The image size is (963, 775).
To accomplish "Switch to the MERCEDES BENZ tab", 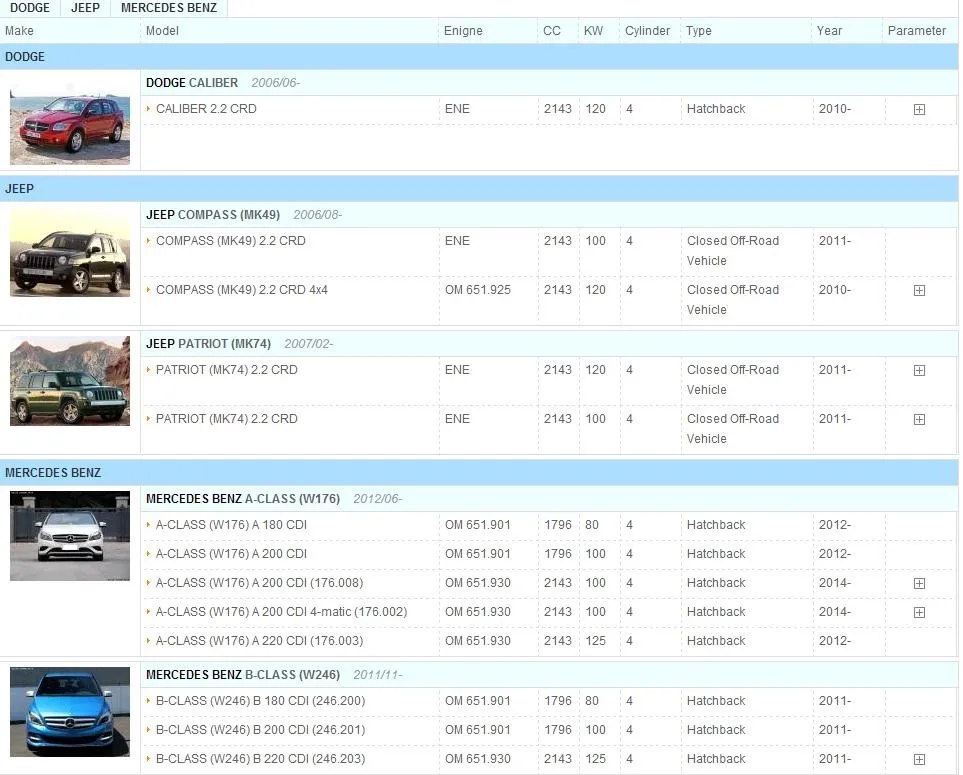I will coord(169,8).
